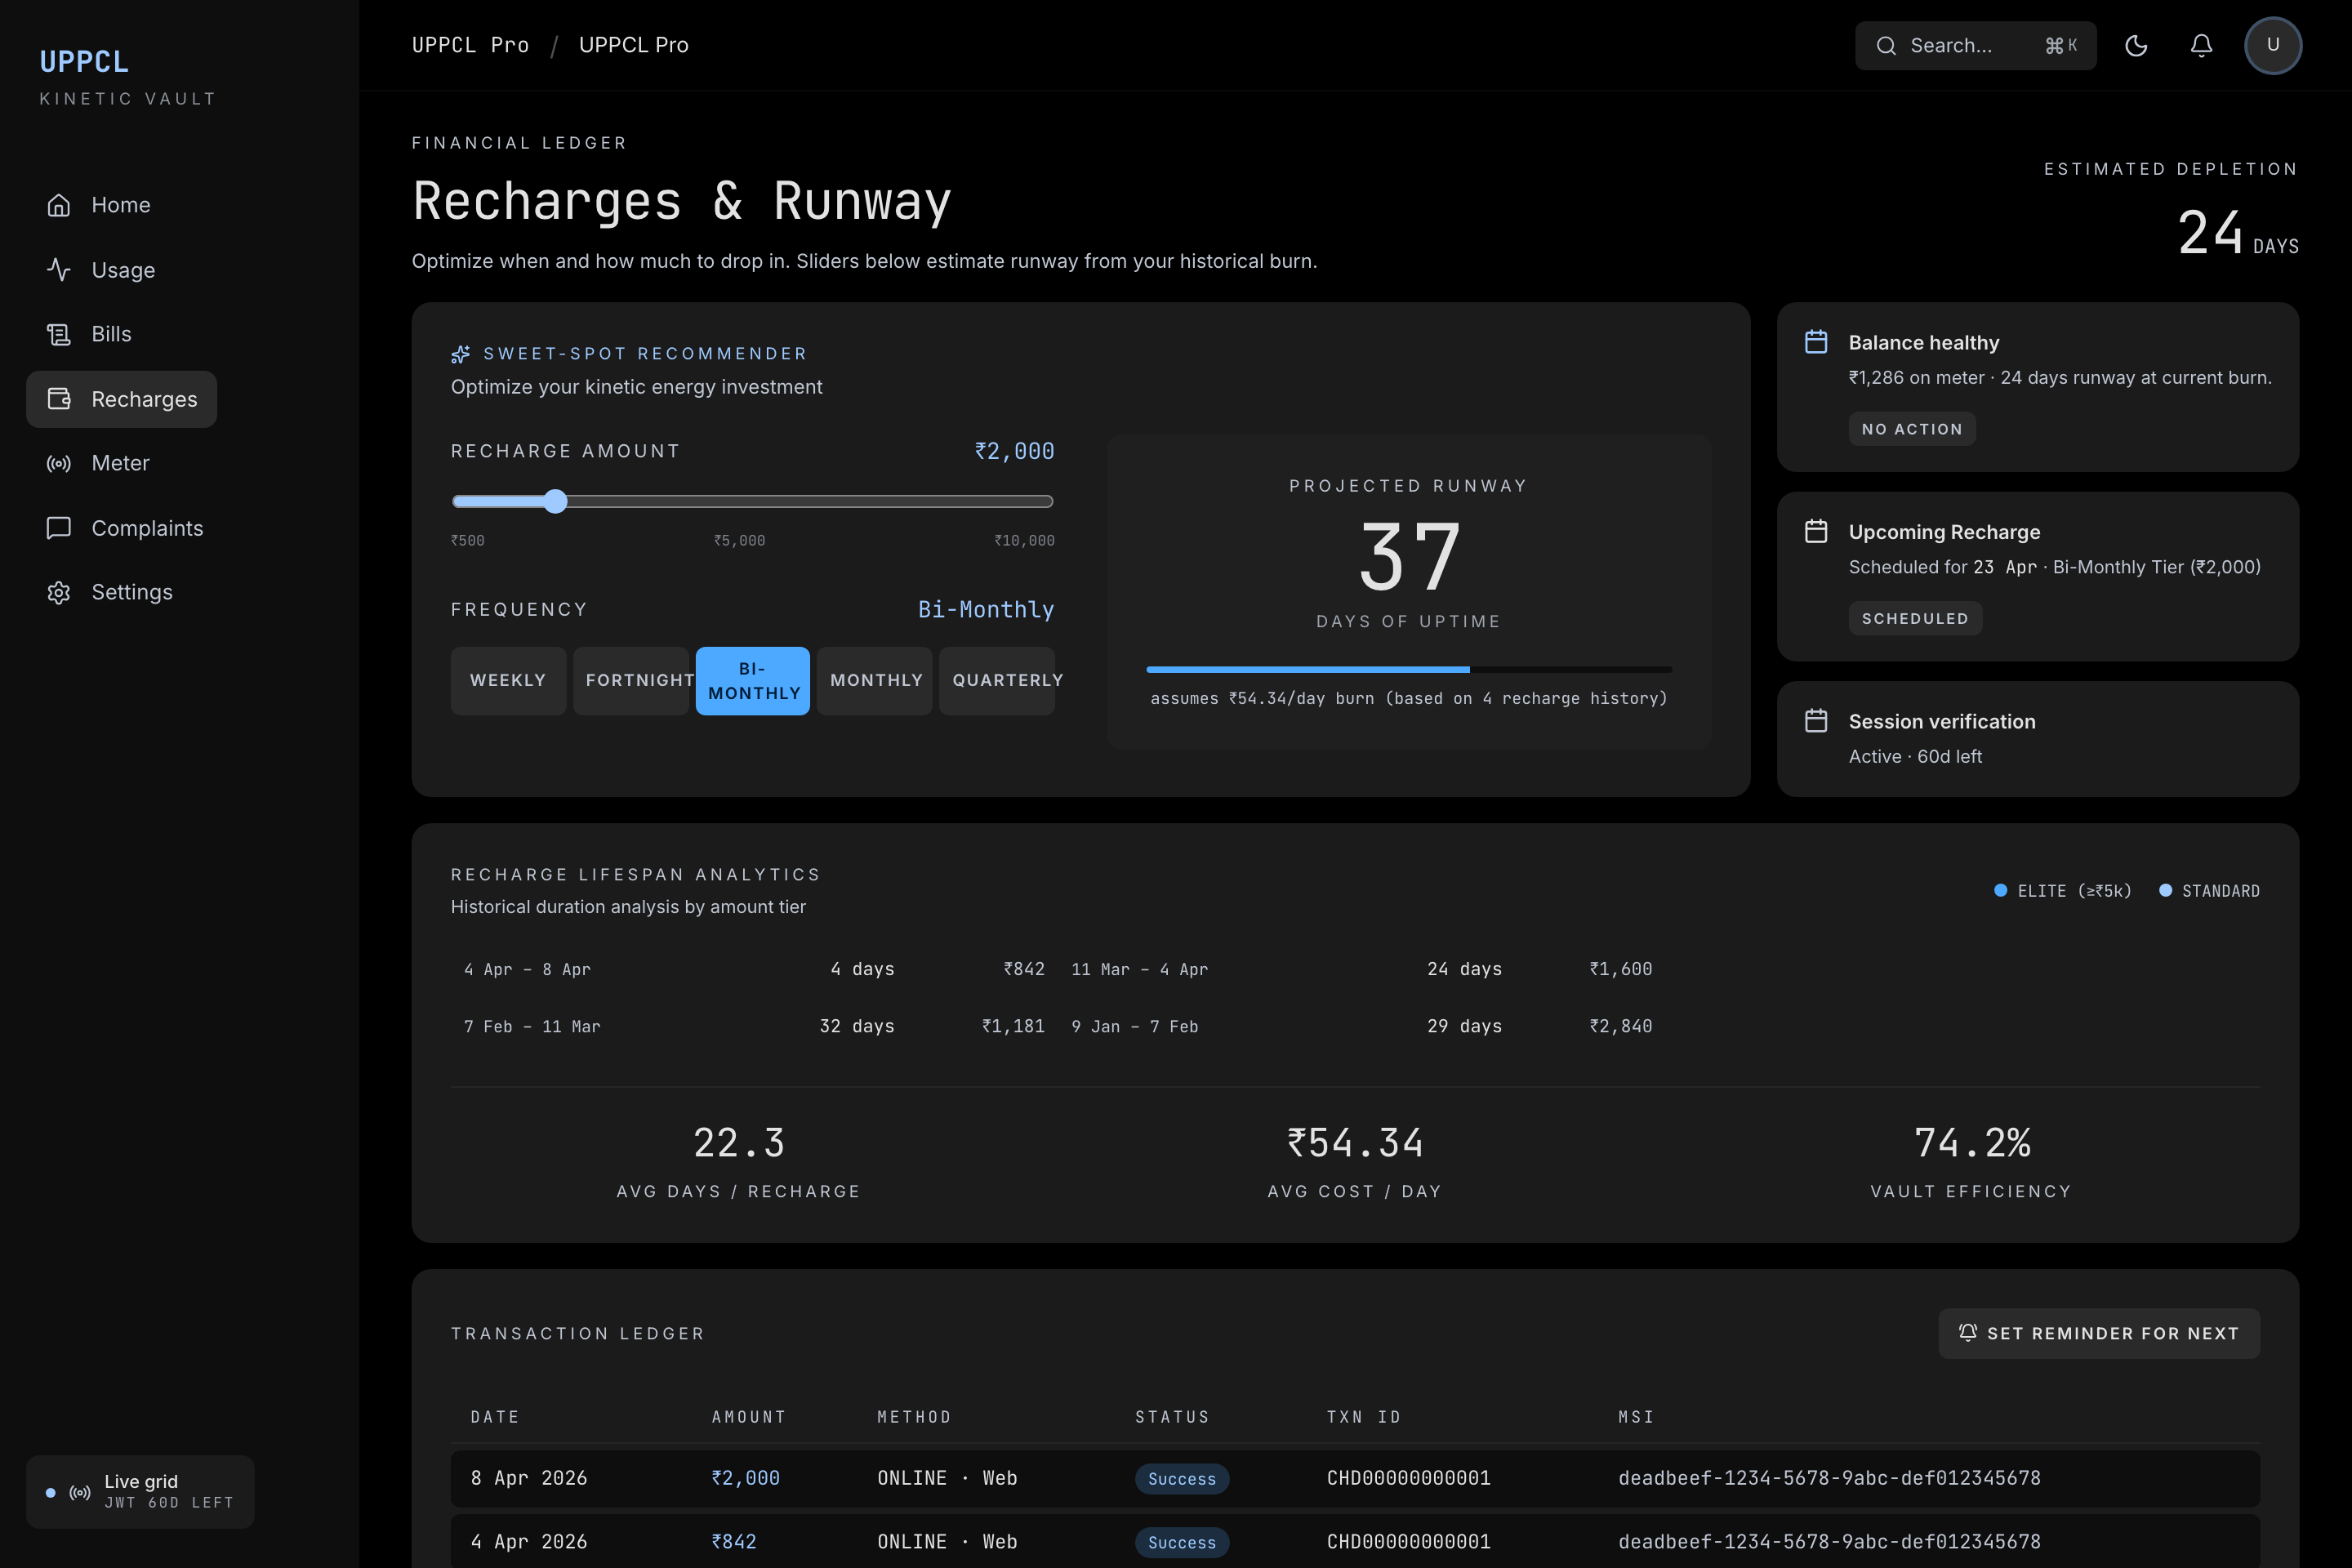Open notifications bell icon
Viewport: 2352px width, 1568px height.
pyautogui.click(x=2201, y=46)
